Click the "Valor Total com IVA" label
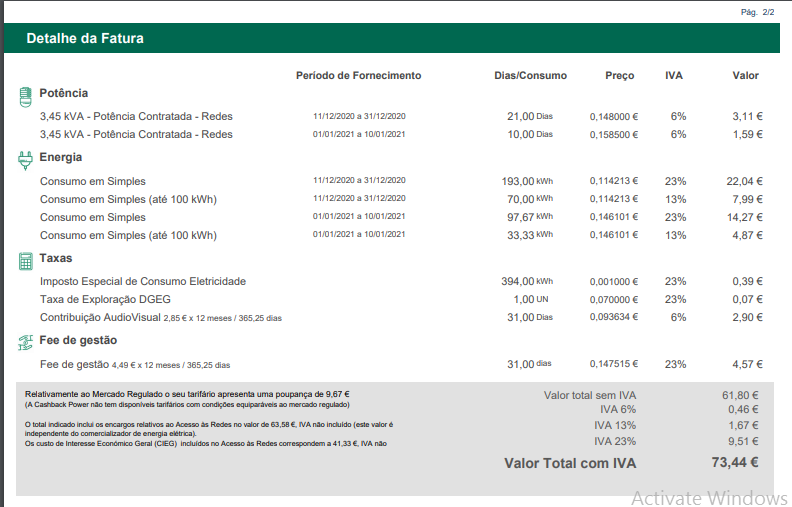Viewport: 792px width, 507px height. pos(570,463)
